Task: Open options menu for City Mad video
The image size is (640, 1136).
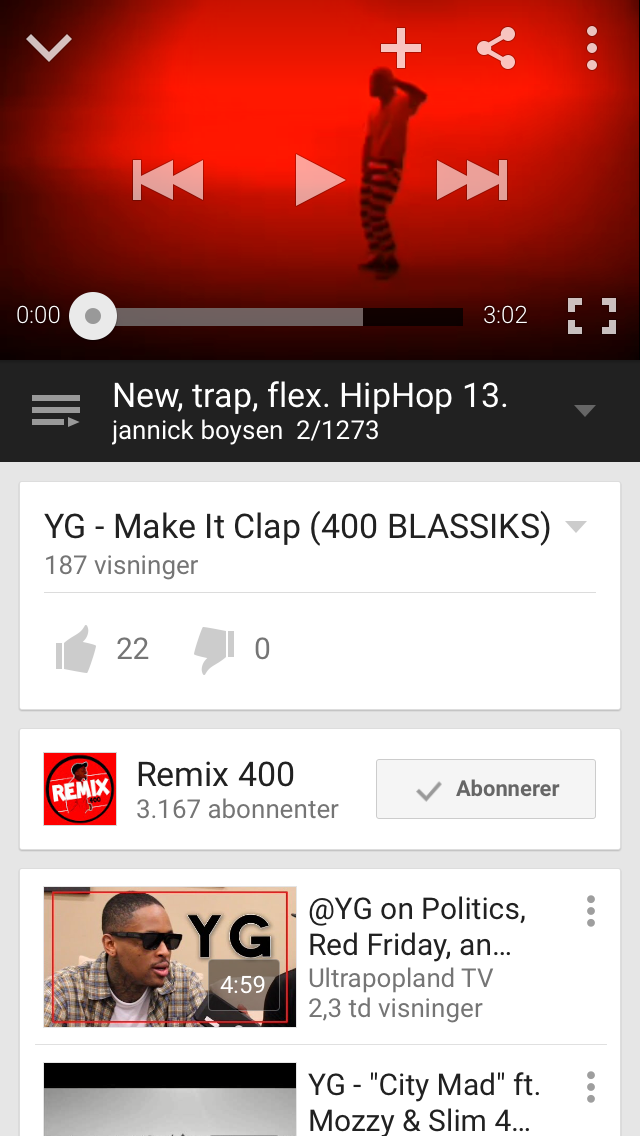Action: pyautogui.click(x=591, y=1087)
